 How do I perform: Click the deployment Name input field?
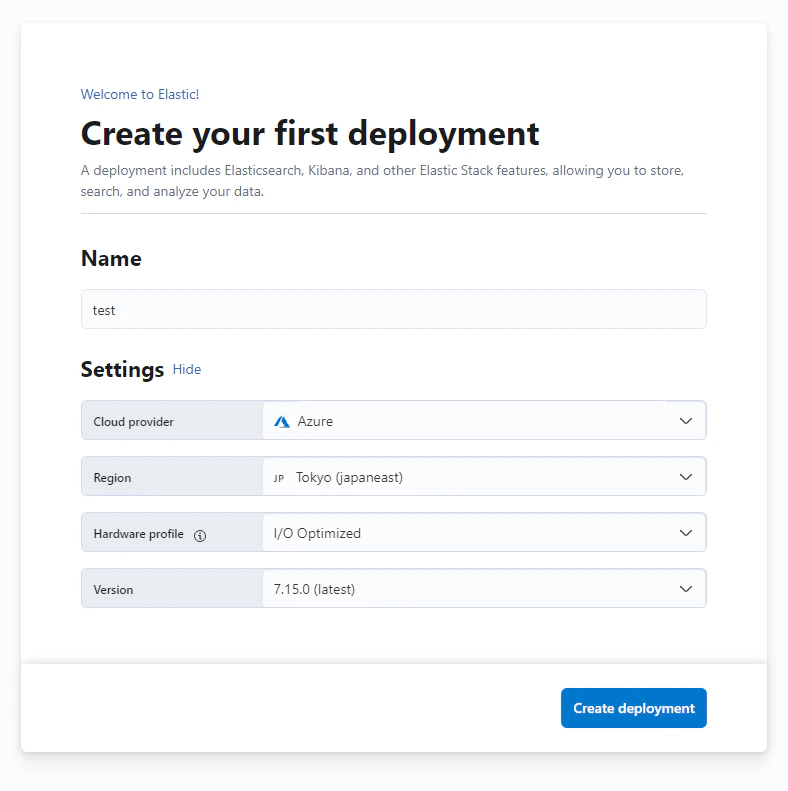pos(393,309)
